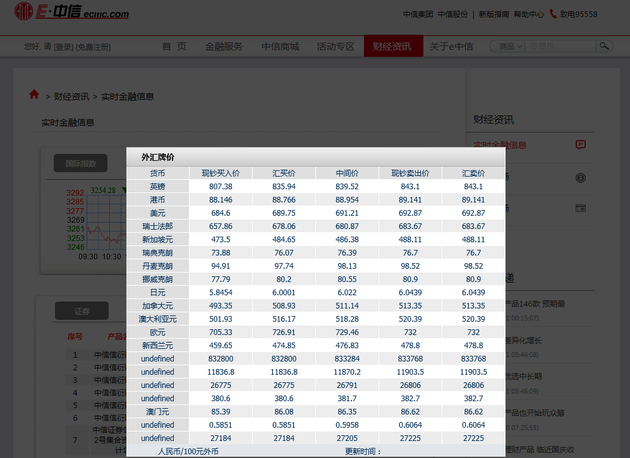Open the 中信集团 link
The image size is (630, 458).
click(418, 14)
